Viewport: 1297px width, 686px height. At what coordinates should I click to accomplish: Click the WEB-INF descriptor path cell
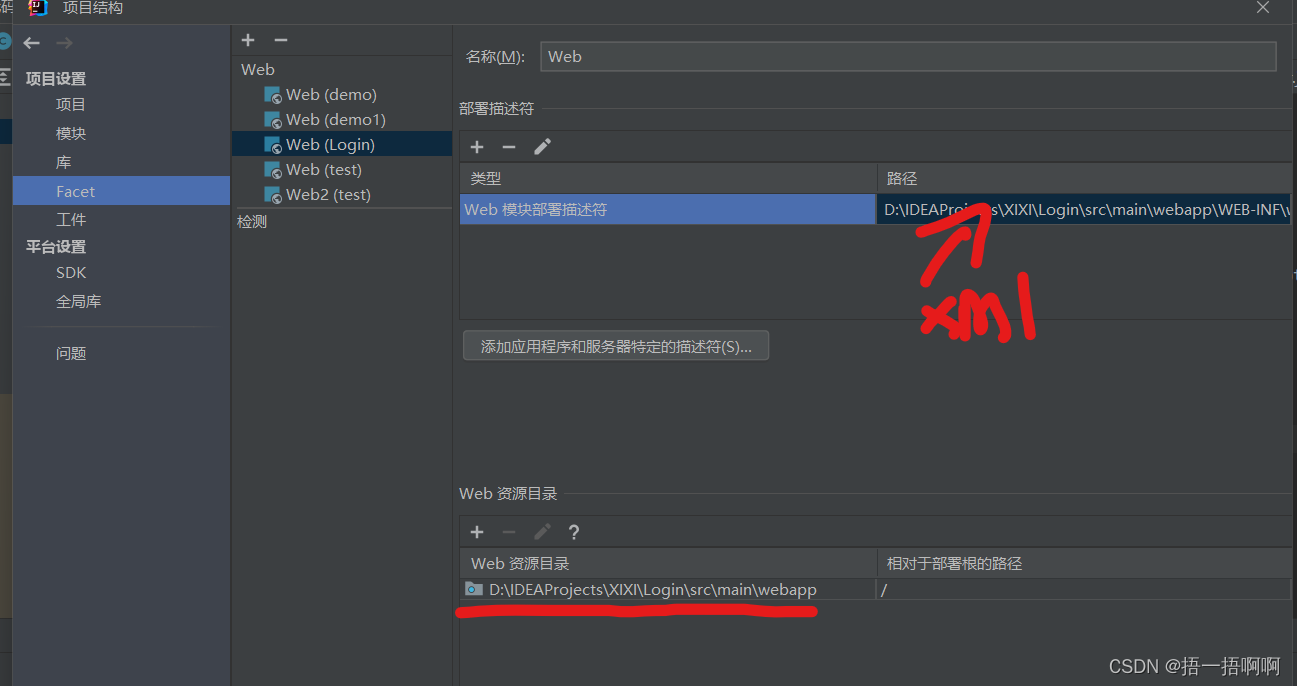pos(1085,210)
